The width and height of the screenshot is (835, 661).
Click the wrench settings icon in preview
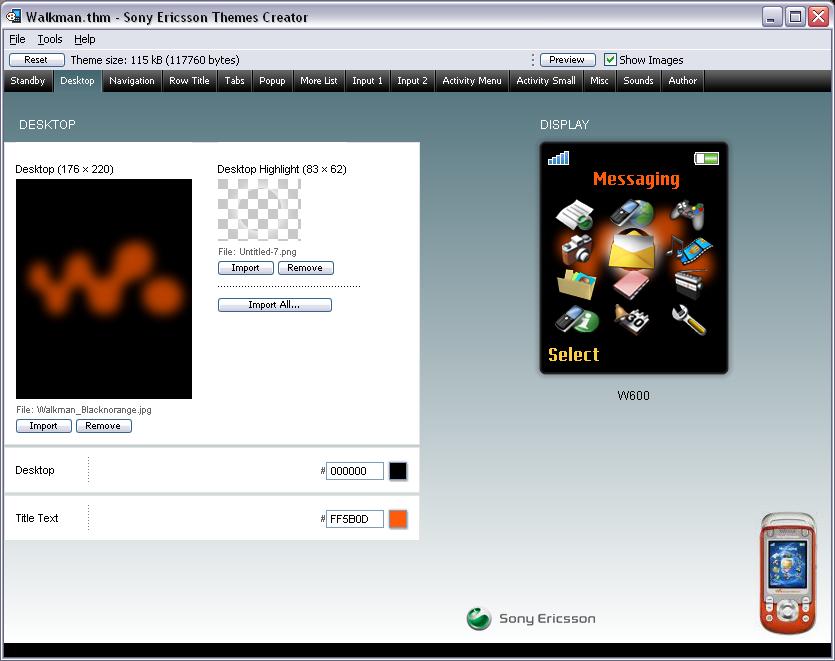pyautogui.click(x=689, y=320)
